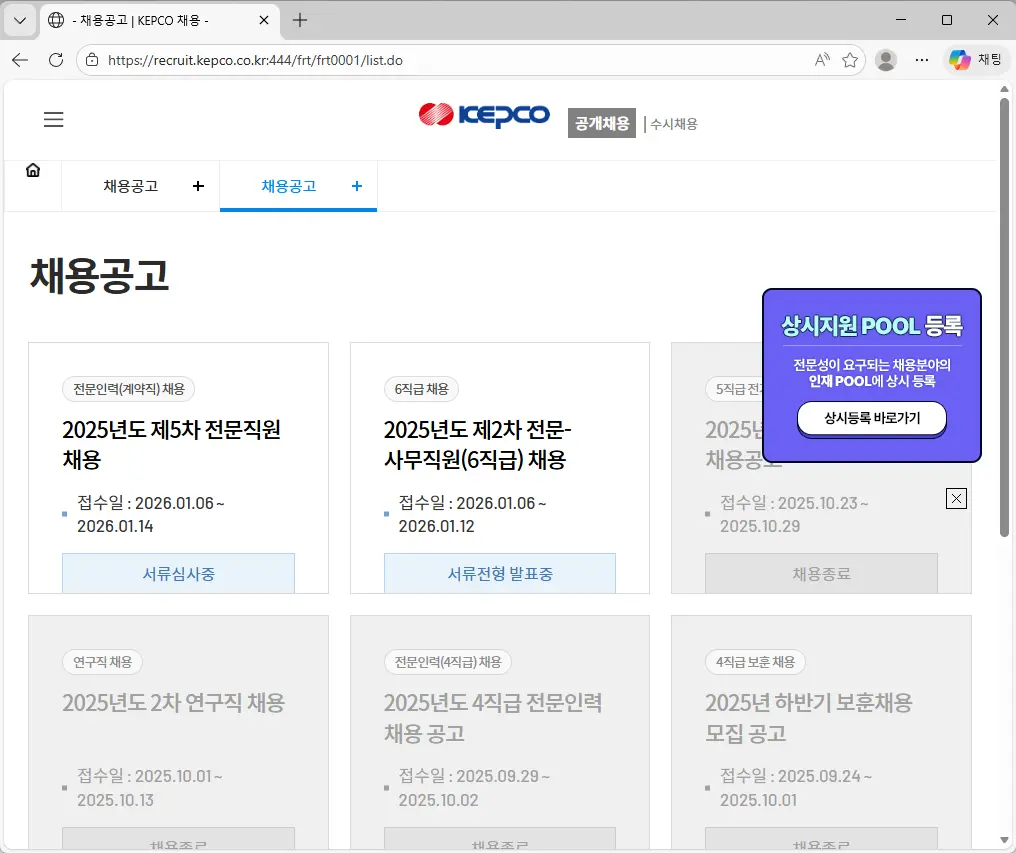
Task: Expand the active 채용공고 tab plus control
Action: coord(355,186)
